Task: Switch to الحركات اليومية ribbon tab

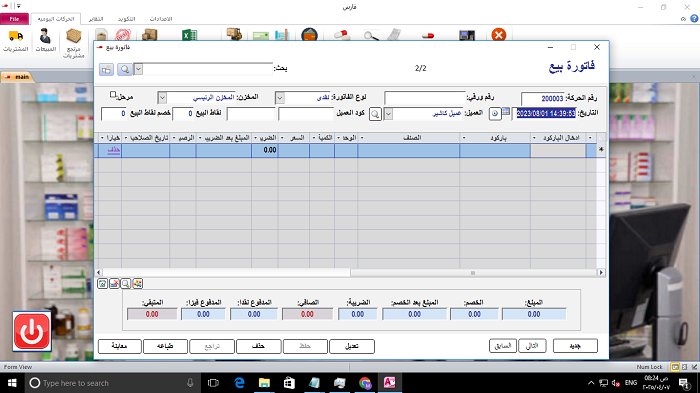Action: pyautogui.click(x=56, y=19)
